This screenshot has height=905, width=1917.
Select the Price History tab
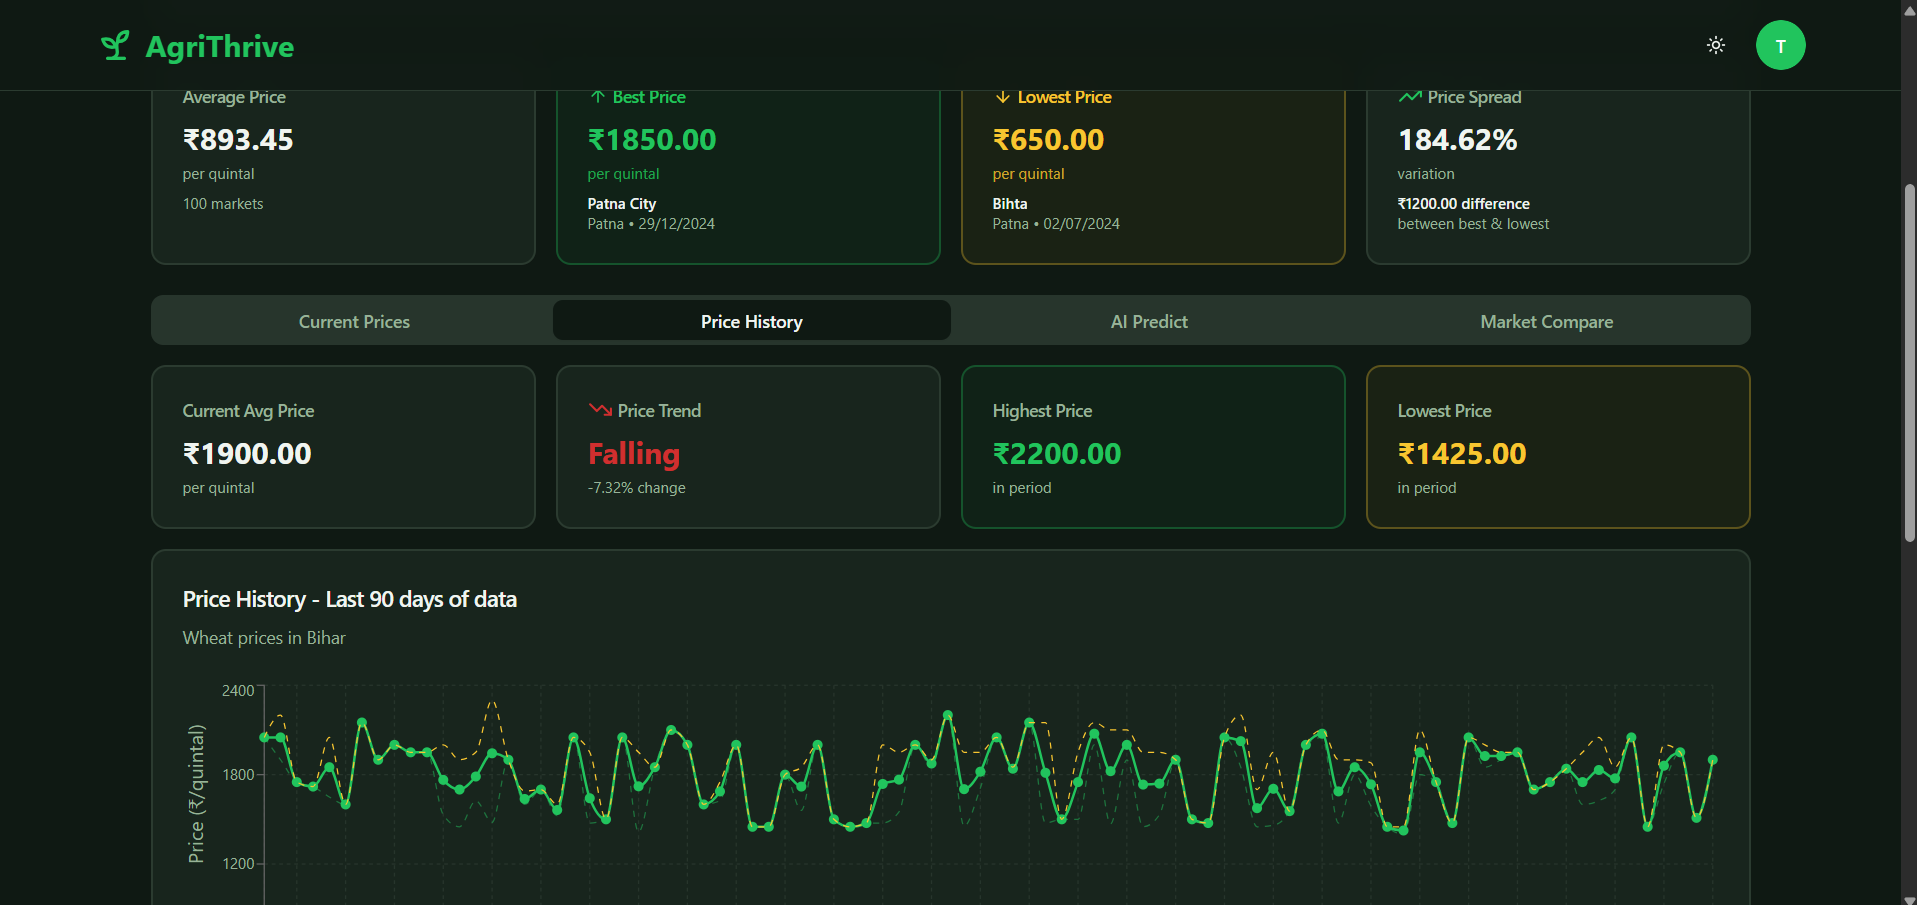pyautogui.click(x=751, y=321)
